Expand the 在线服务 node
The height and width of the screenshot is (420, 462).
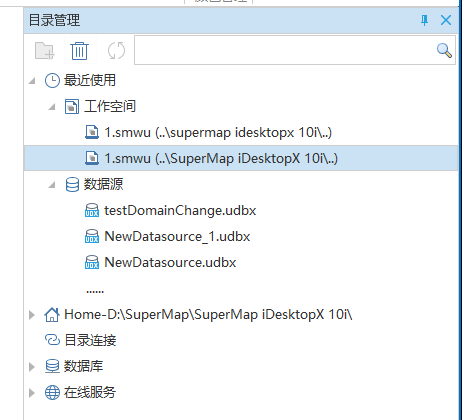click(x=32, y=393)
